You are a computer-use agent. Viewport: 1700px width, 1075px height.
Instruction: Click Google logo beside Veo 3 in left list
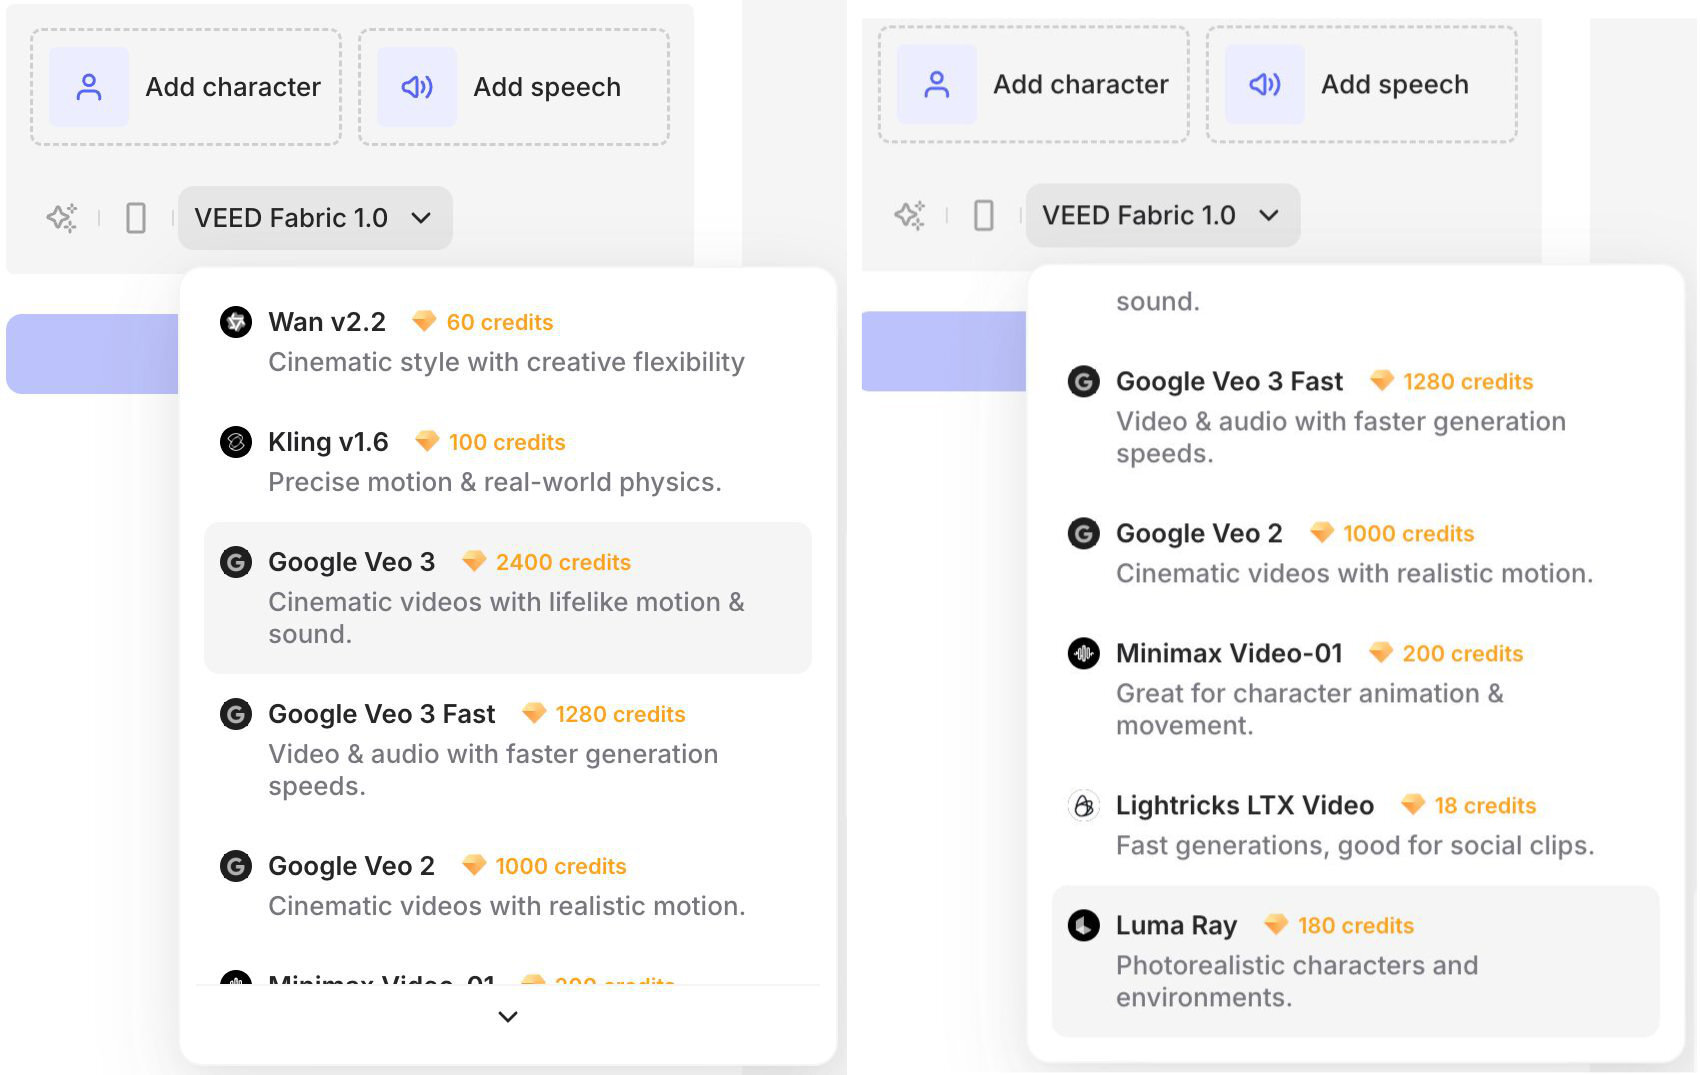(236, 562)
